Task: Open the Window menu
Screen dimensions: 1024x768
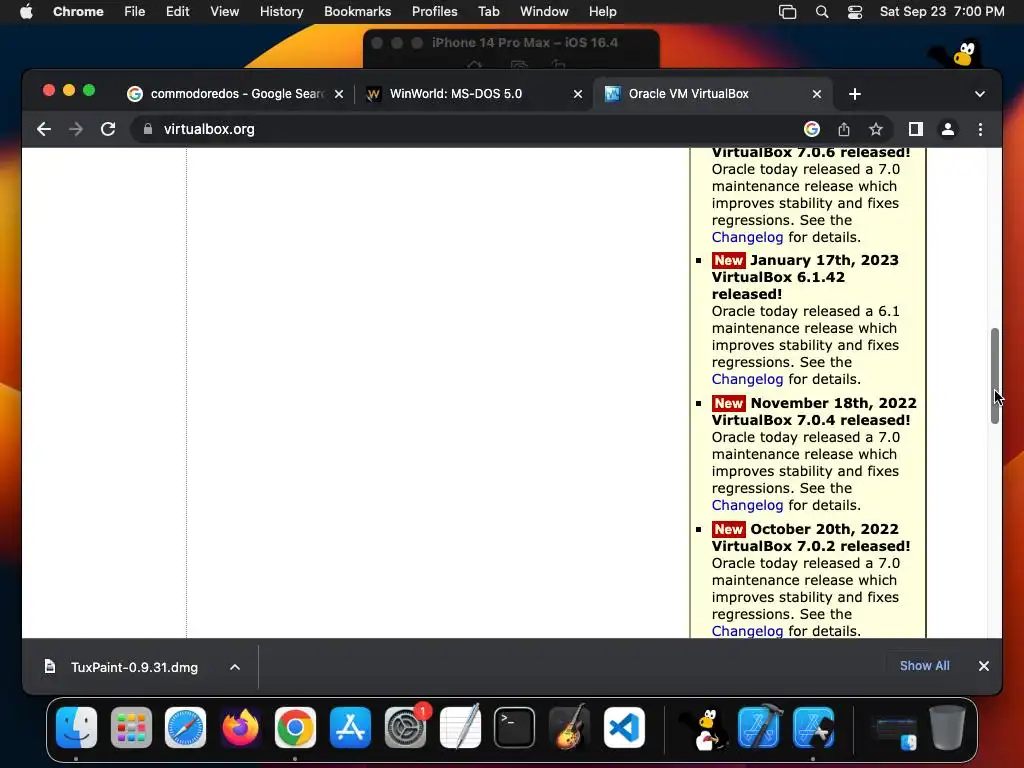Action: pyautogui.click(x=544, y=12)
